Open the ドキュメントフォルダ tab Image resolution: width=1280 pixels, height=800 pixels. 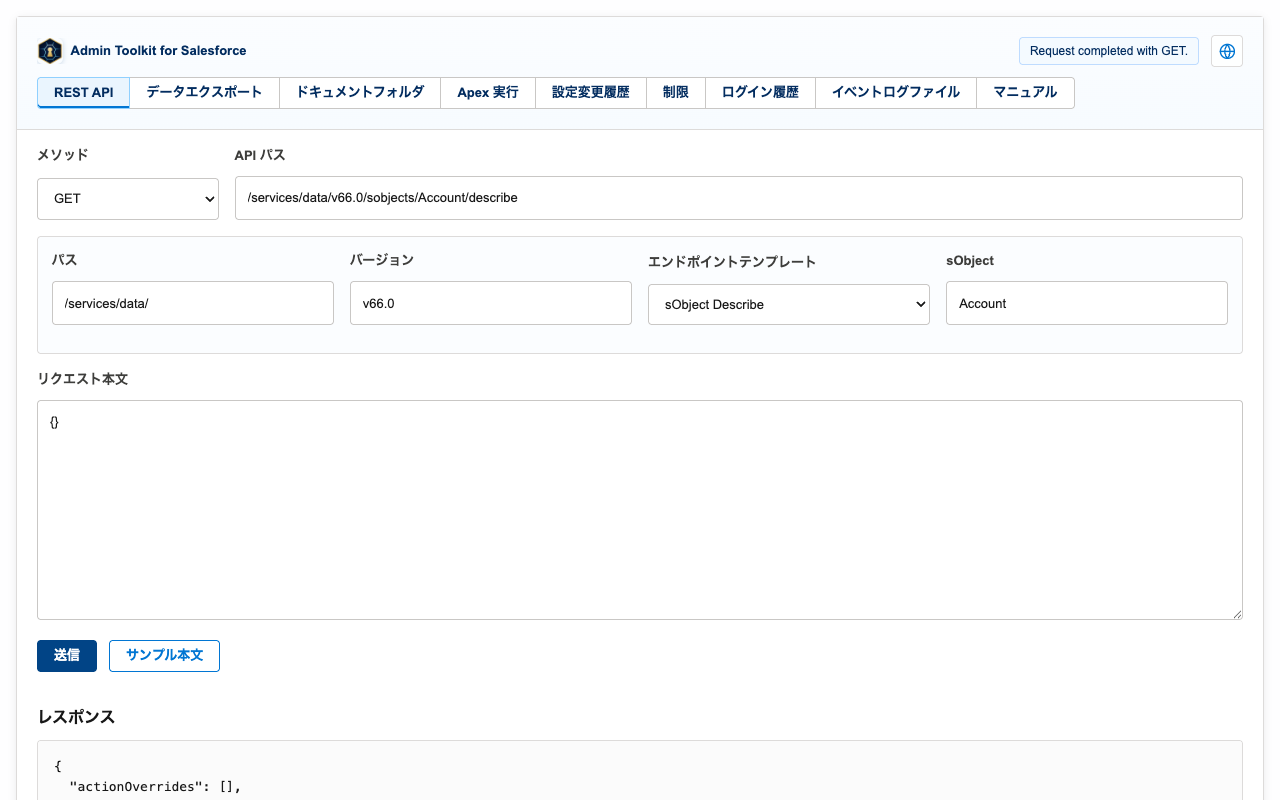[360, 92]
